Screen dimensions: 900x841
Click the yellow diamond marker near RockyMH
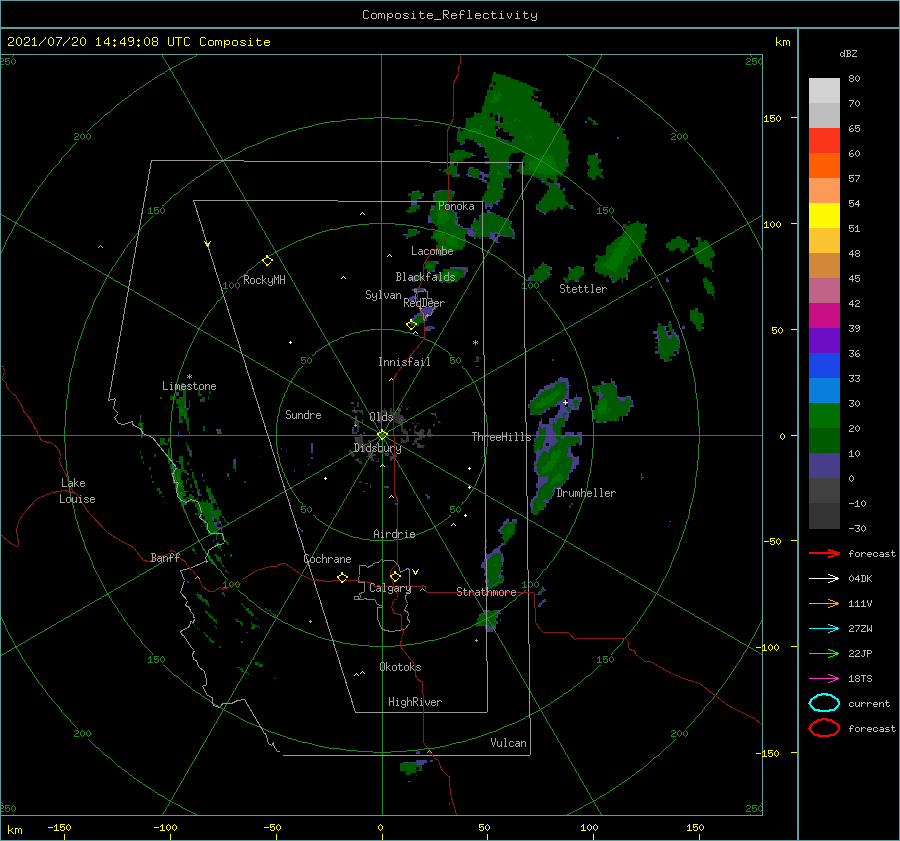267,261
